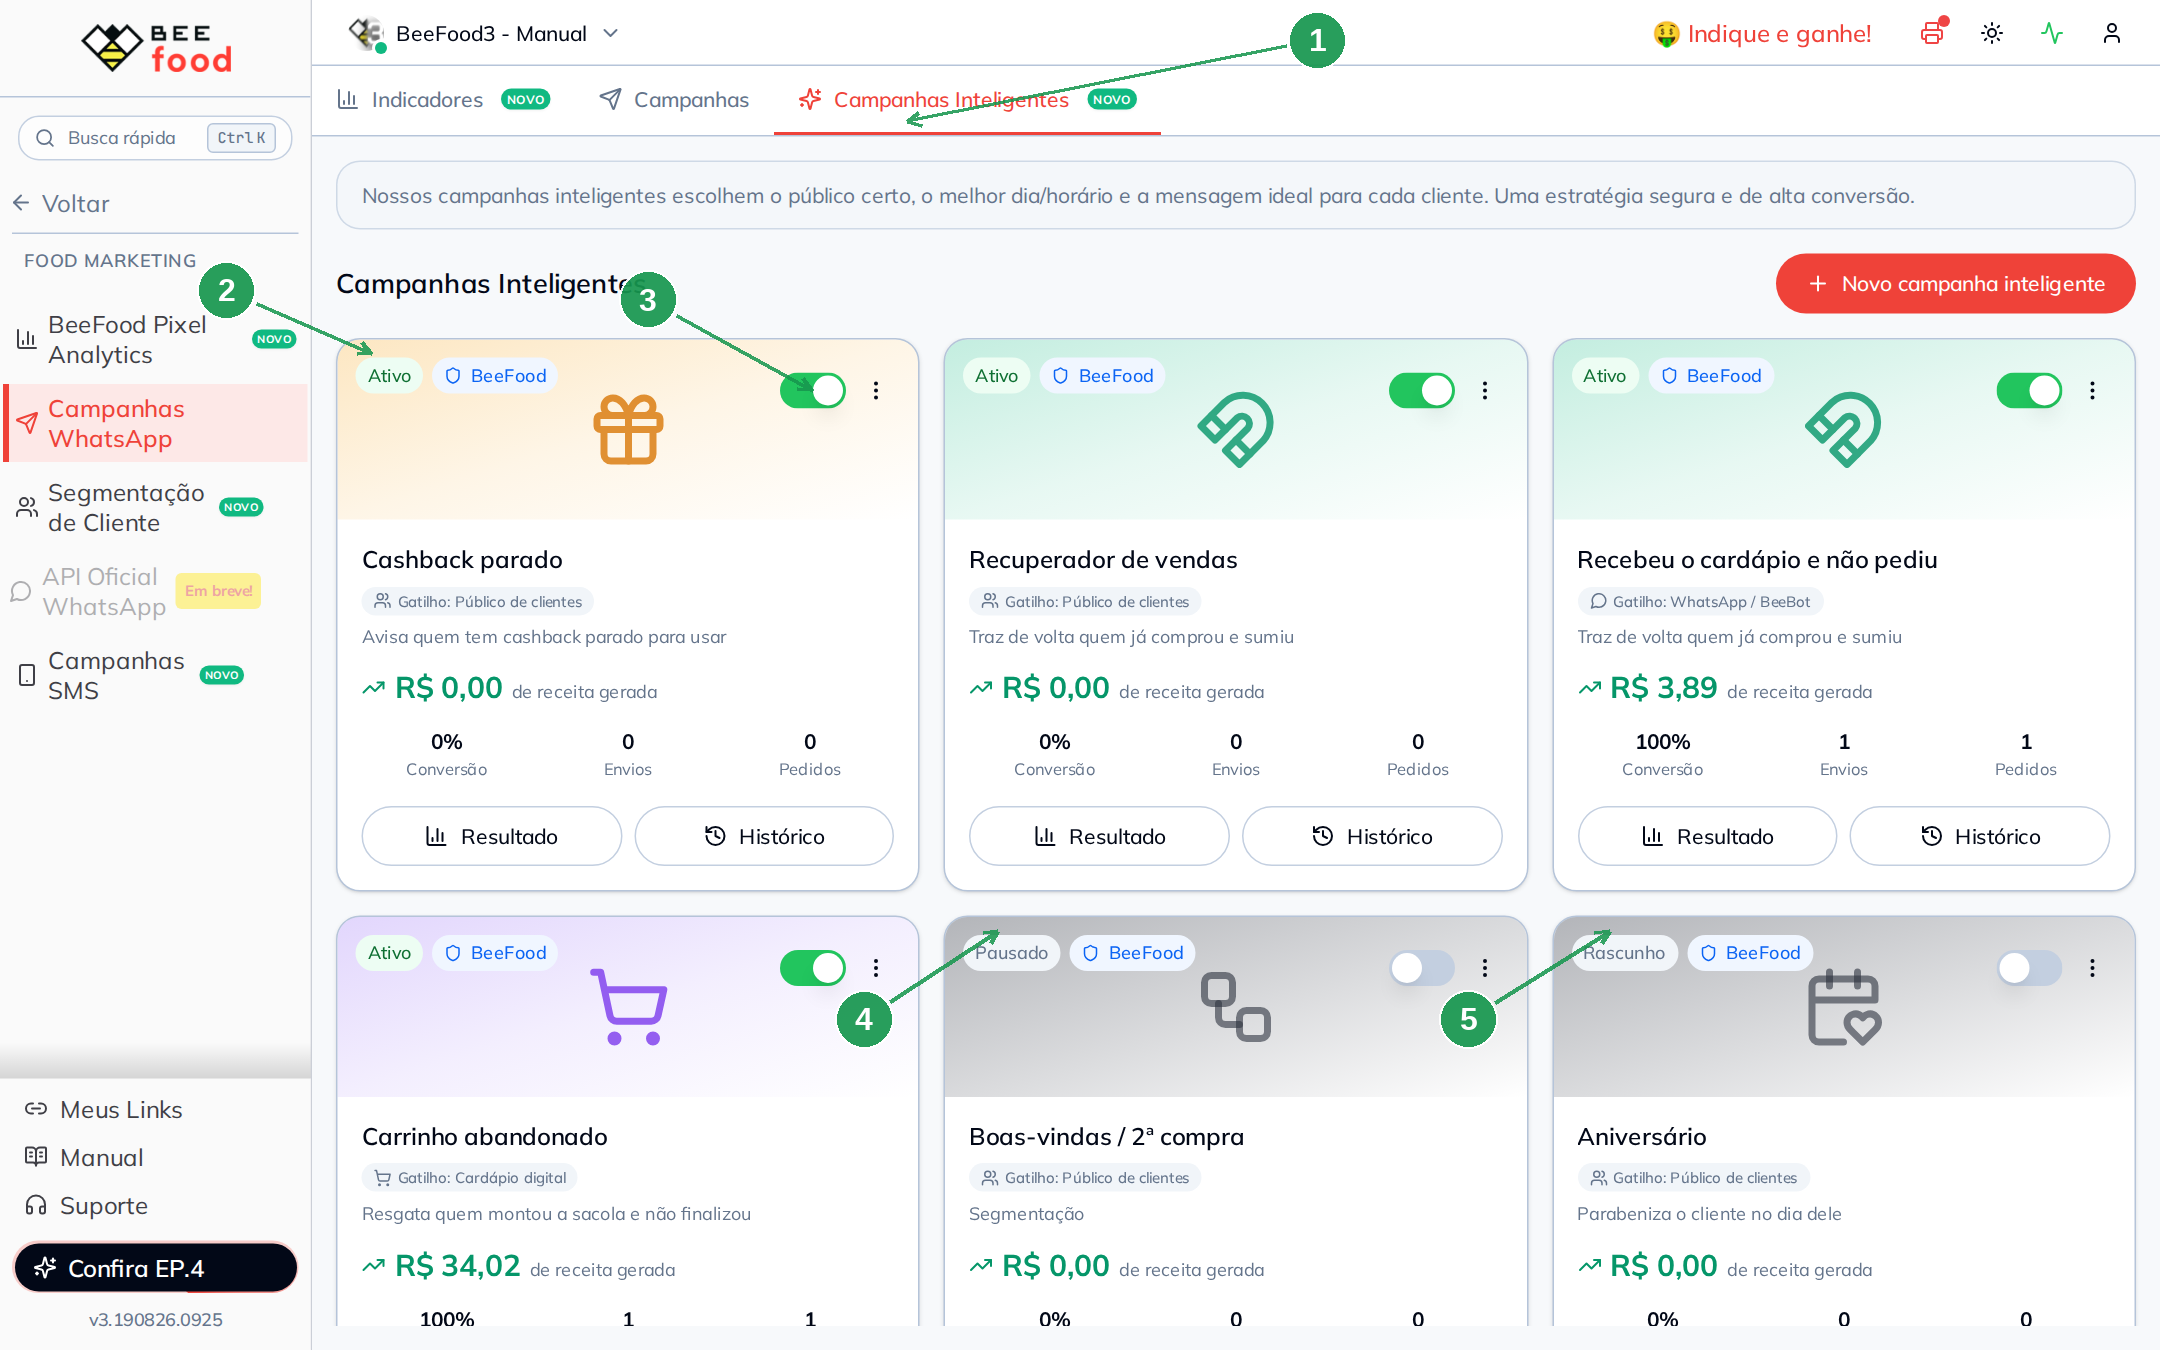Open the user profile icon
Viewport: 2160px width, 1350px height.
2112,33
